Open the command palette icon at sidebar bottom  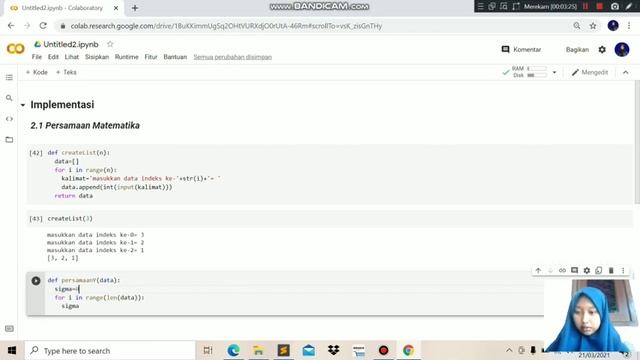coord(9,329)
